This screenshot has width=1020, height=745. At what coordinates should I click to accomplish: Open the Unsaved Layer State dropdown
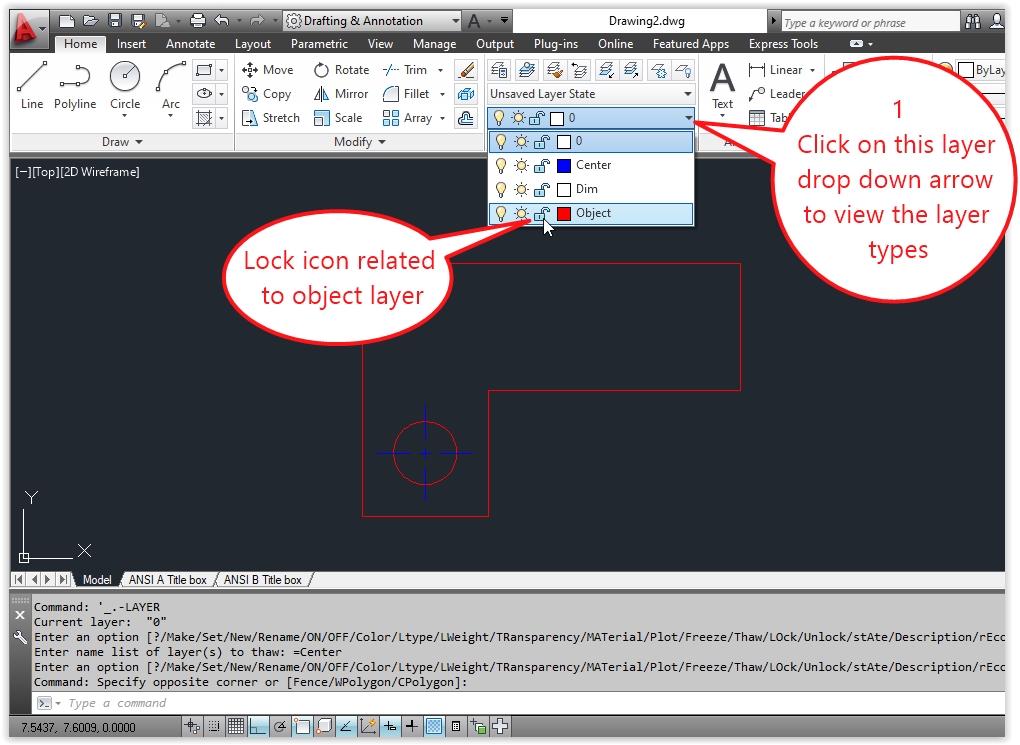coord(686,93)
